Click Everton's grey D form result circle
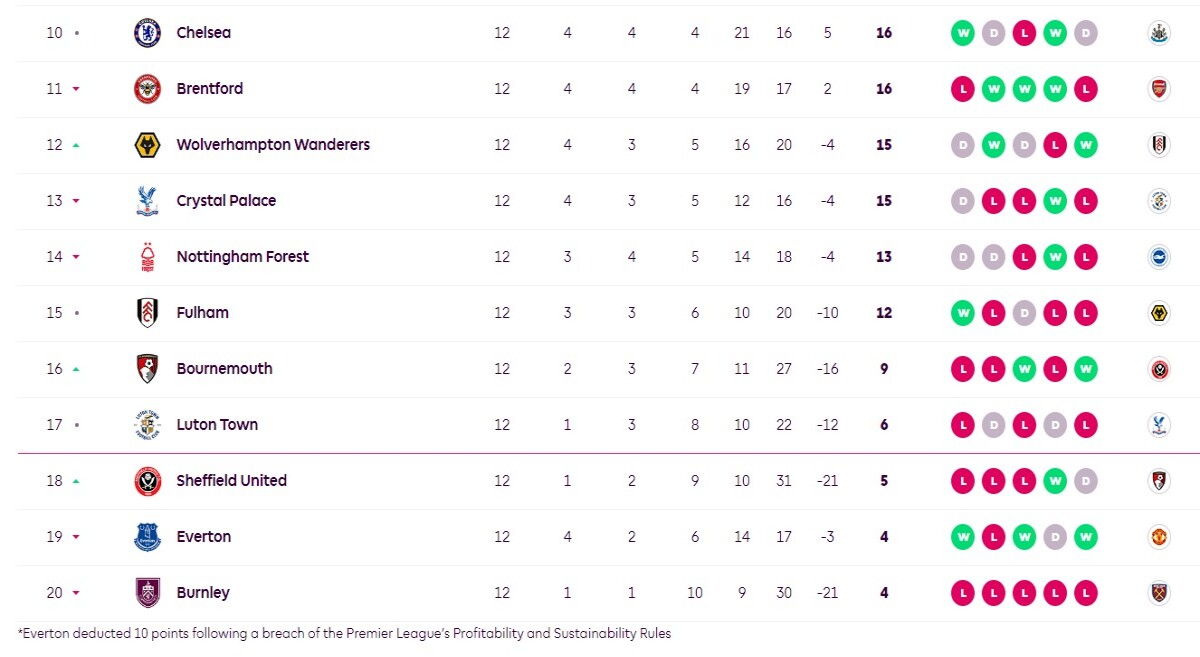 coord(1055,537)
